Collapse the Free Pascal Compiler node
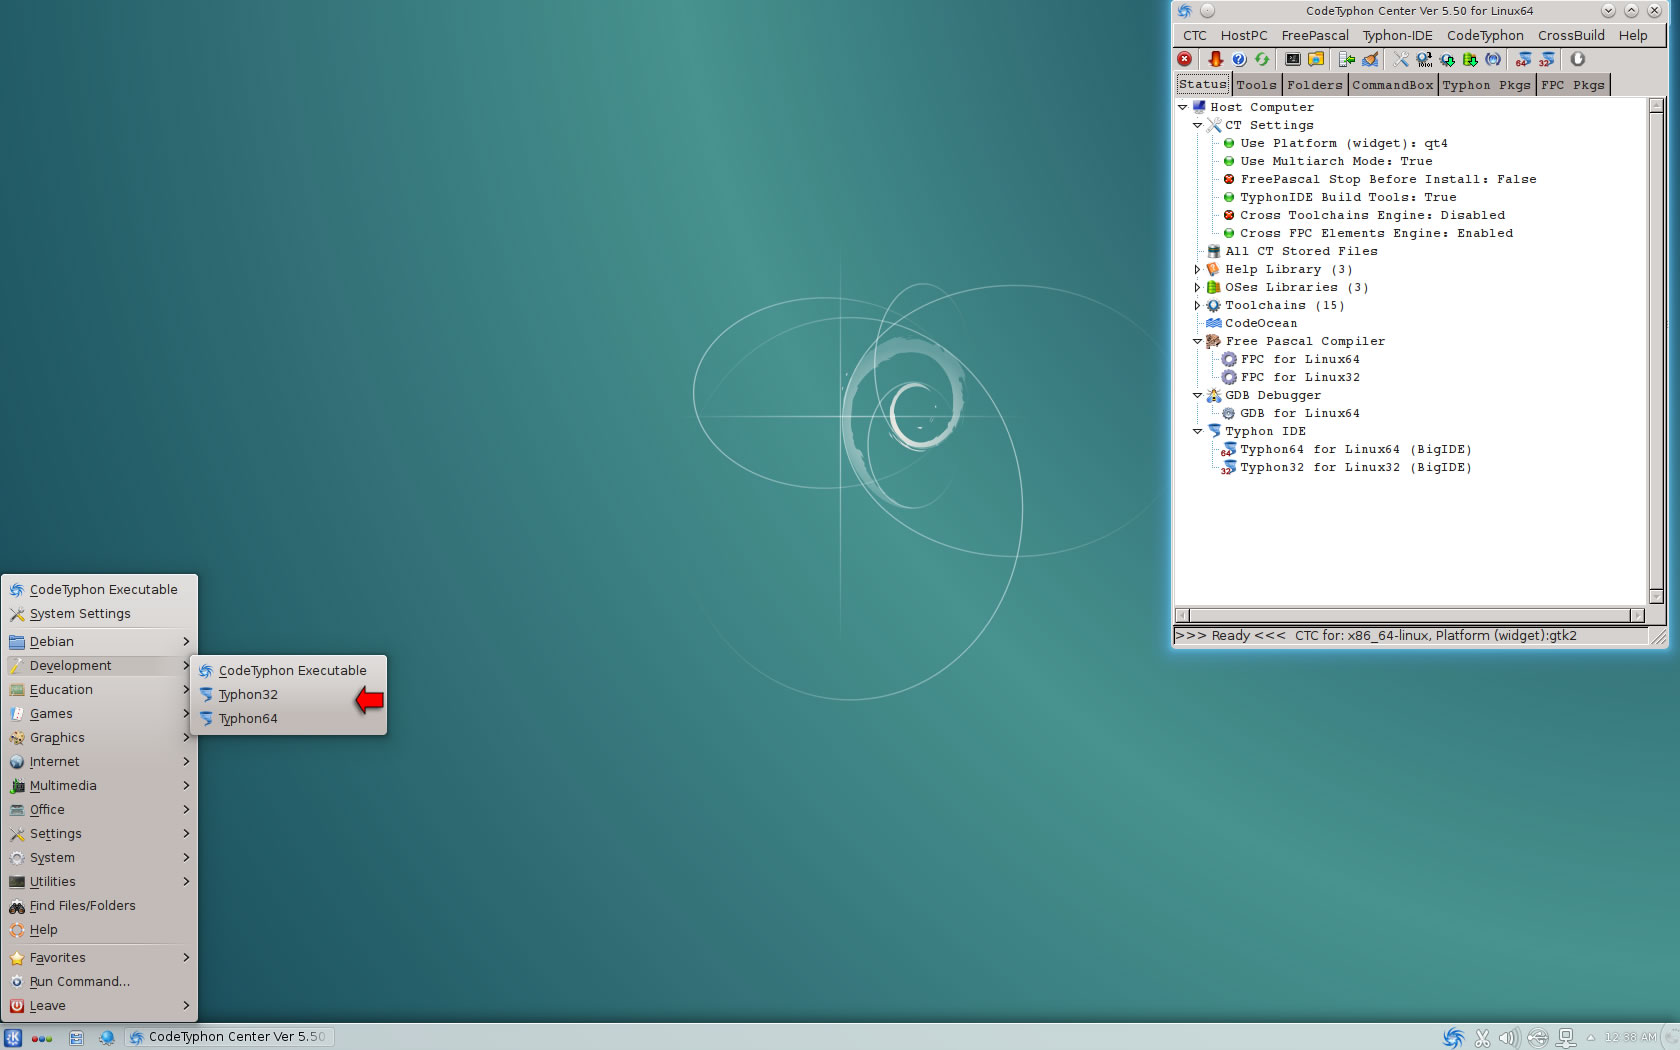The image size is (1680, 1050). click(x=1197, y=341)
